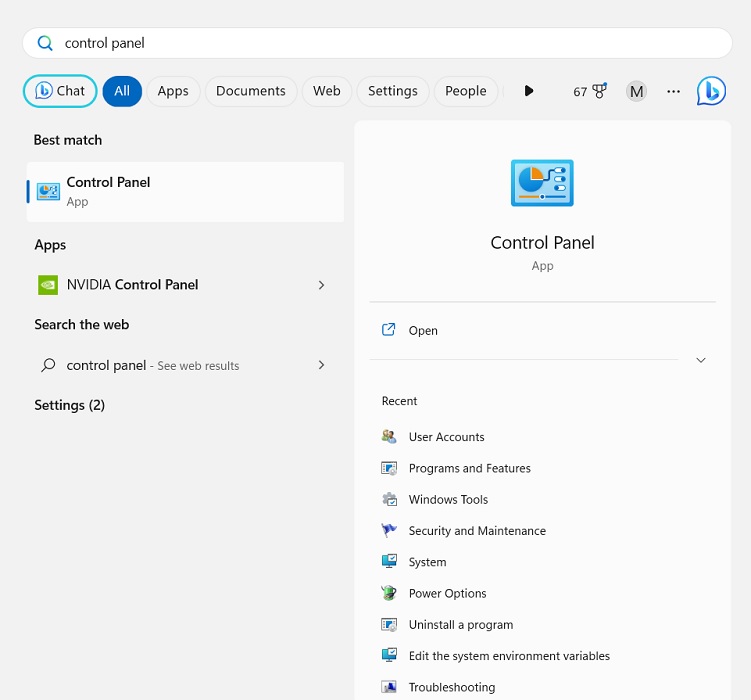Open Programs and Features from Recent

tap(469, 468)
